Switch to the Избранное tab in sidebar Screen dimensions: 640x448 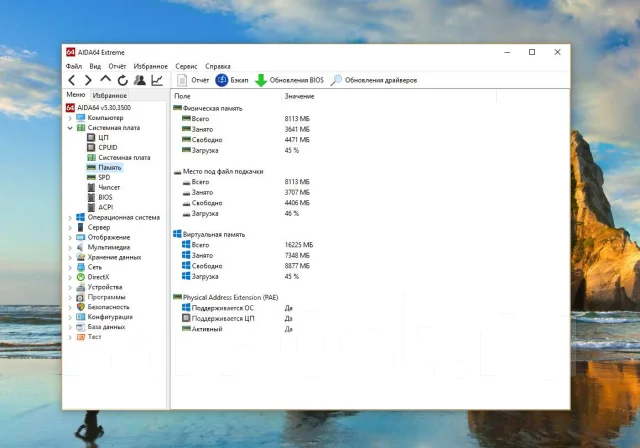click(109, 95)
